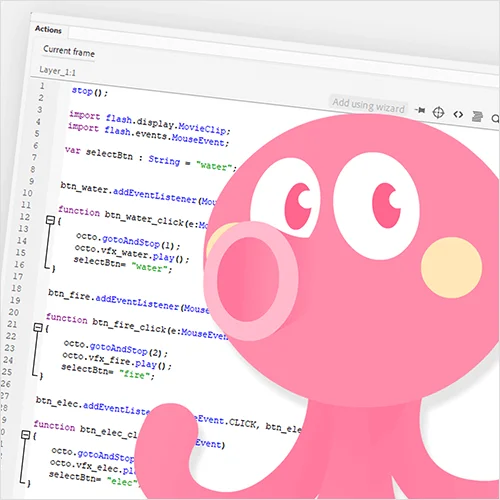Click the import flash.display.MovieClip line

pyautogui.click(x=150, y=123)
